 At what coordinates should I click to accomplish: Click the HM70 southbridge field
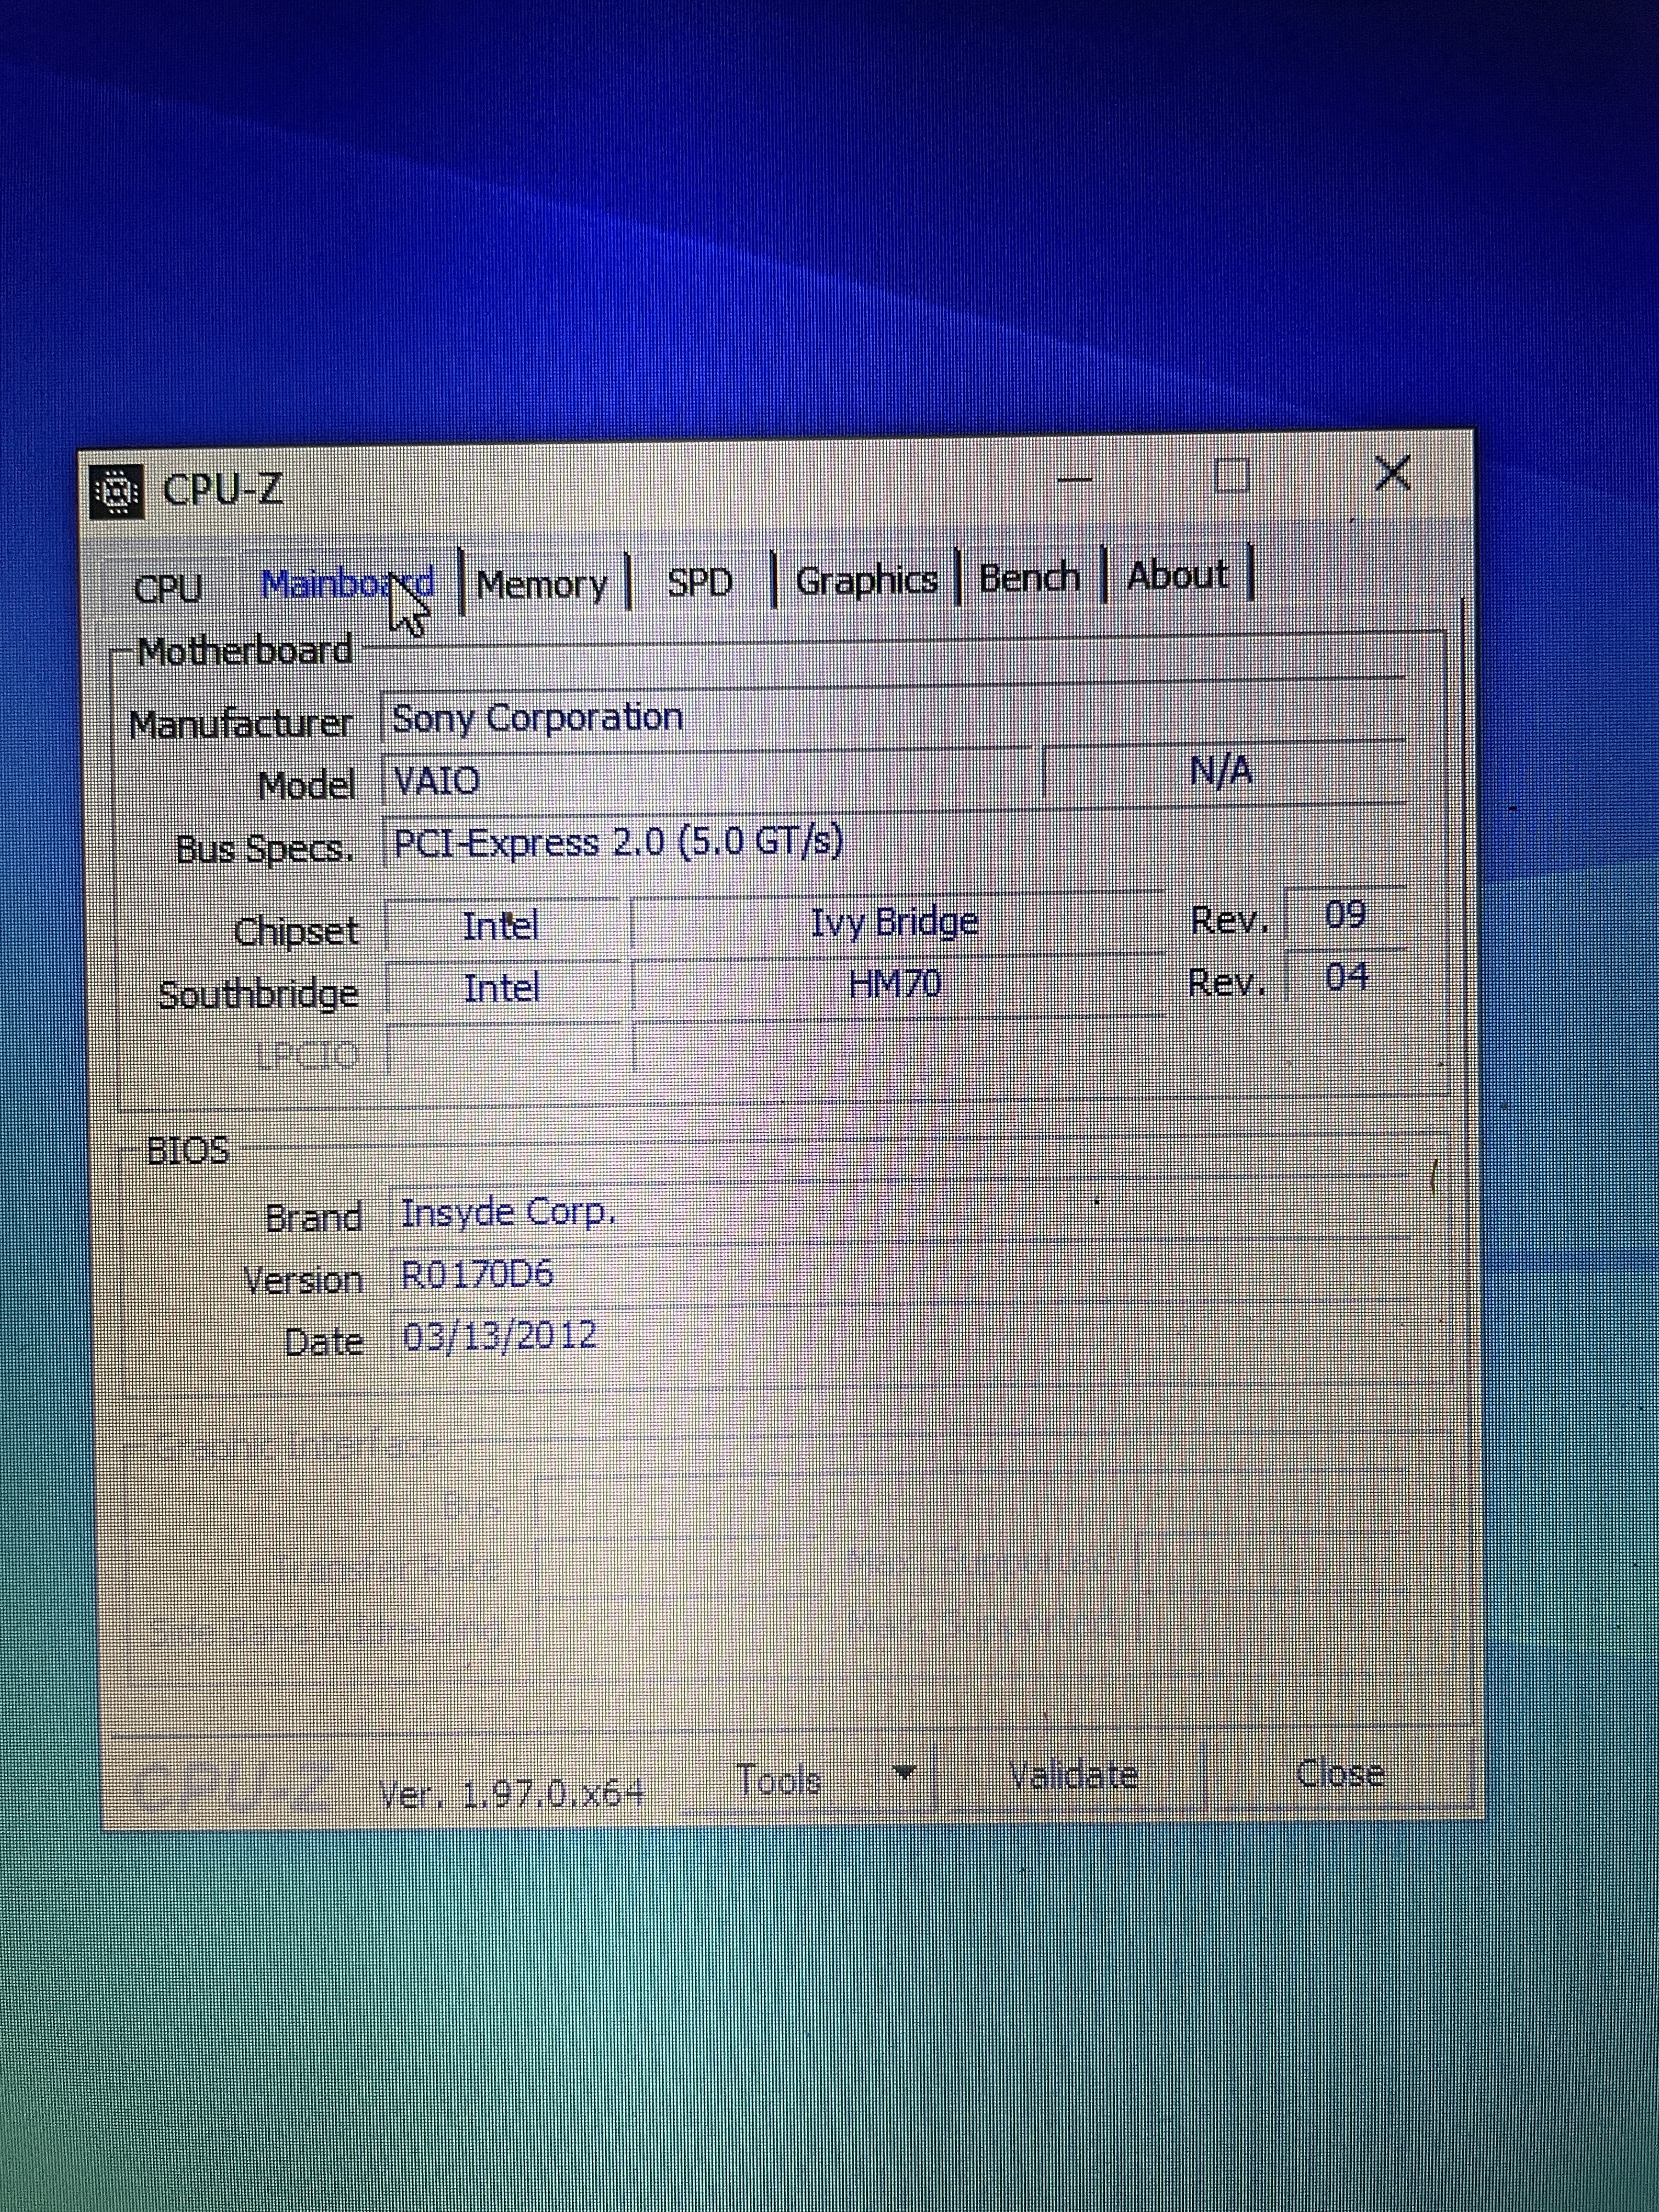(896, 985)
